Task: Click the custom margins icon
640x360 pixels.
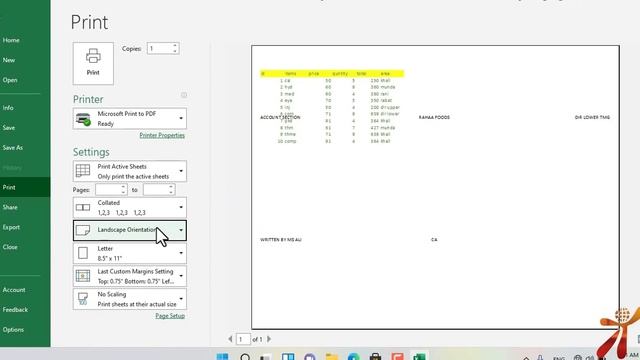Action: coord(83,276)
